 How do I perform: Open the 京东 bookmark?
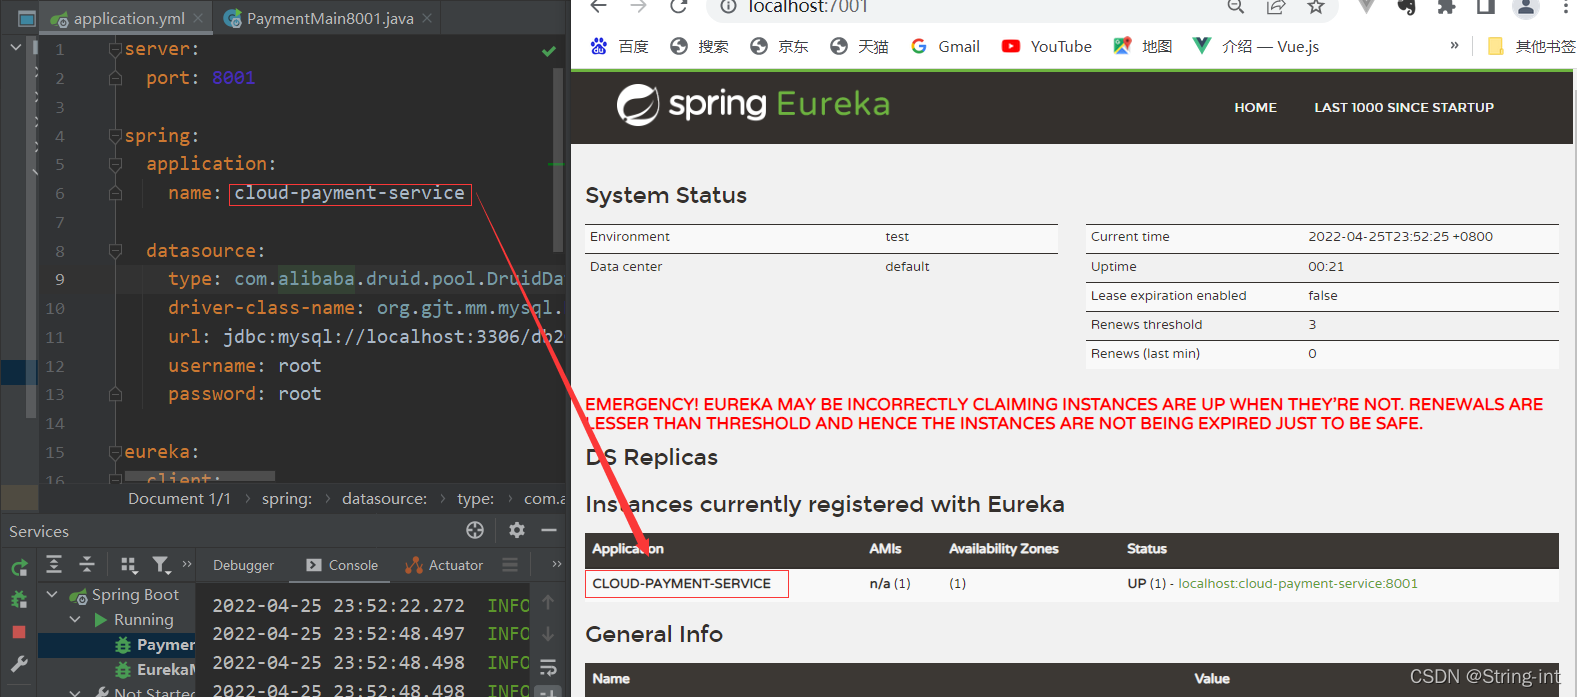(x=780, y=46)
